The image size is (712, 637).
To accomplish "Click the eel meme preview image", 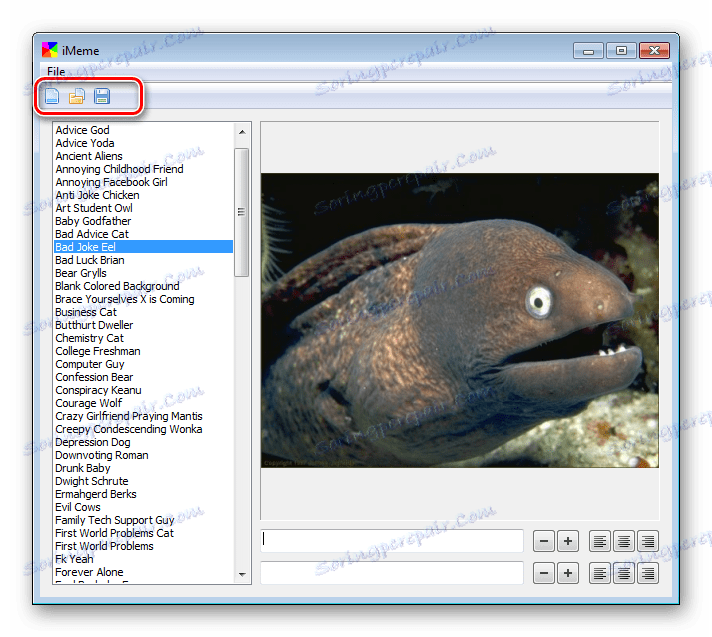I will (460, 320).
